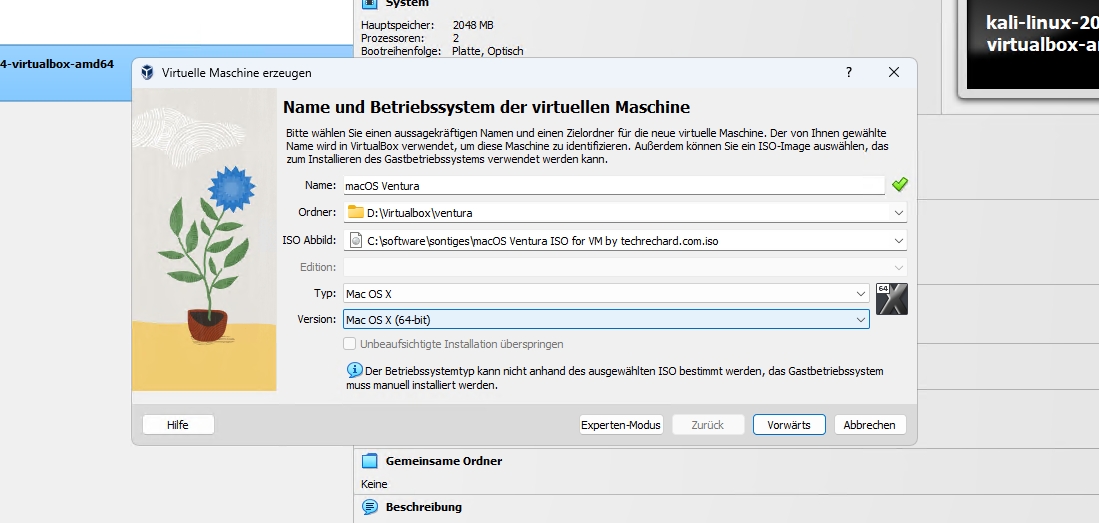
Task: Click the VirtualBox cube icon in dialog title
Action: pos(147,72)
